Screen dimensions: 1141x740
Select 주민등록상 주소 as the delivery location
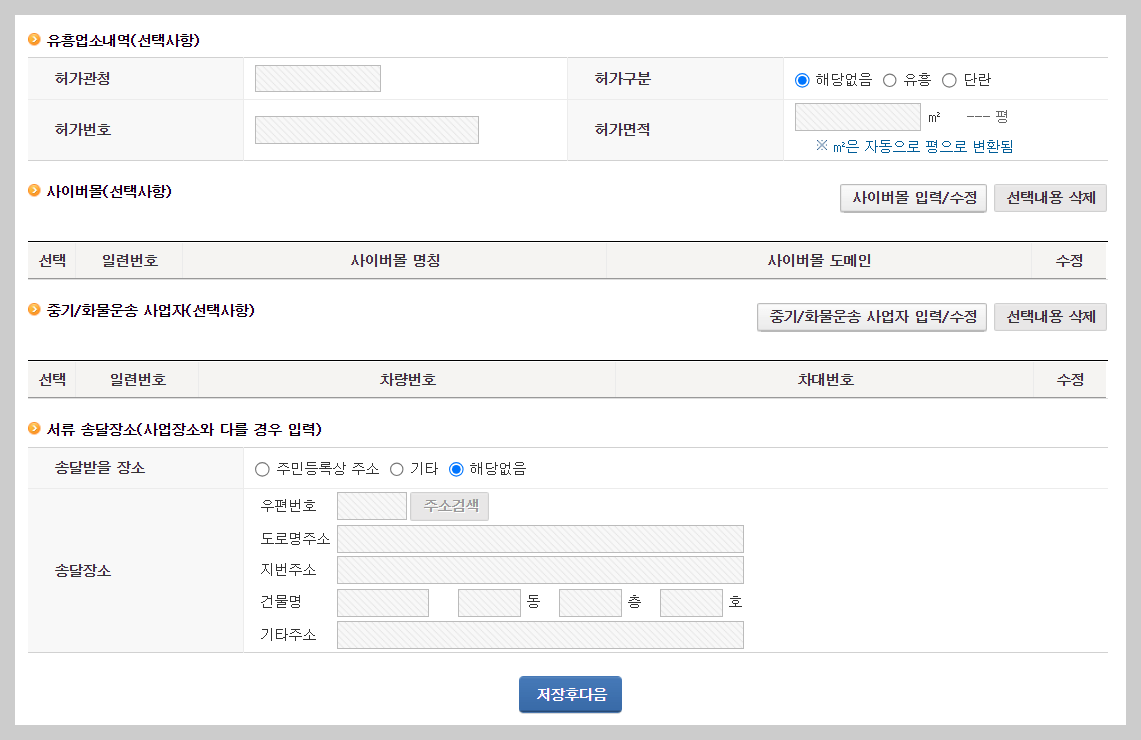coord(262,468)
